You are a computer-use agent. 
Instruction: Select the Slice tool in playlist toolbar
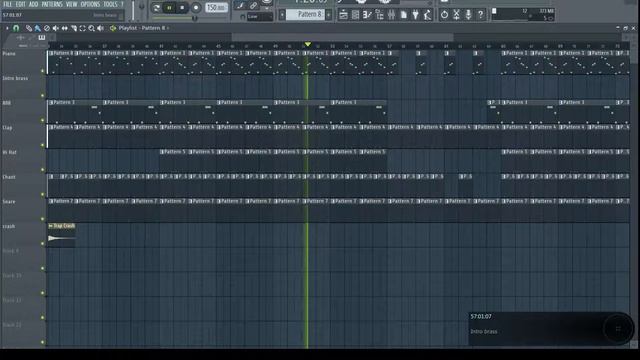(x=74, y=28)
